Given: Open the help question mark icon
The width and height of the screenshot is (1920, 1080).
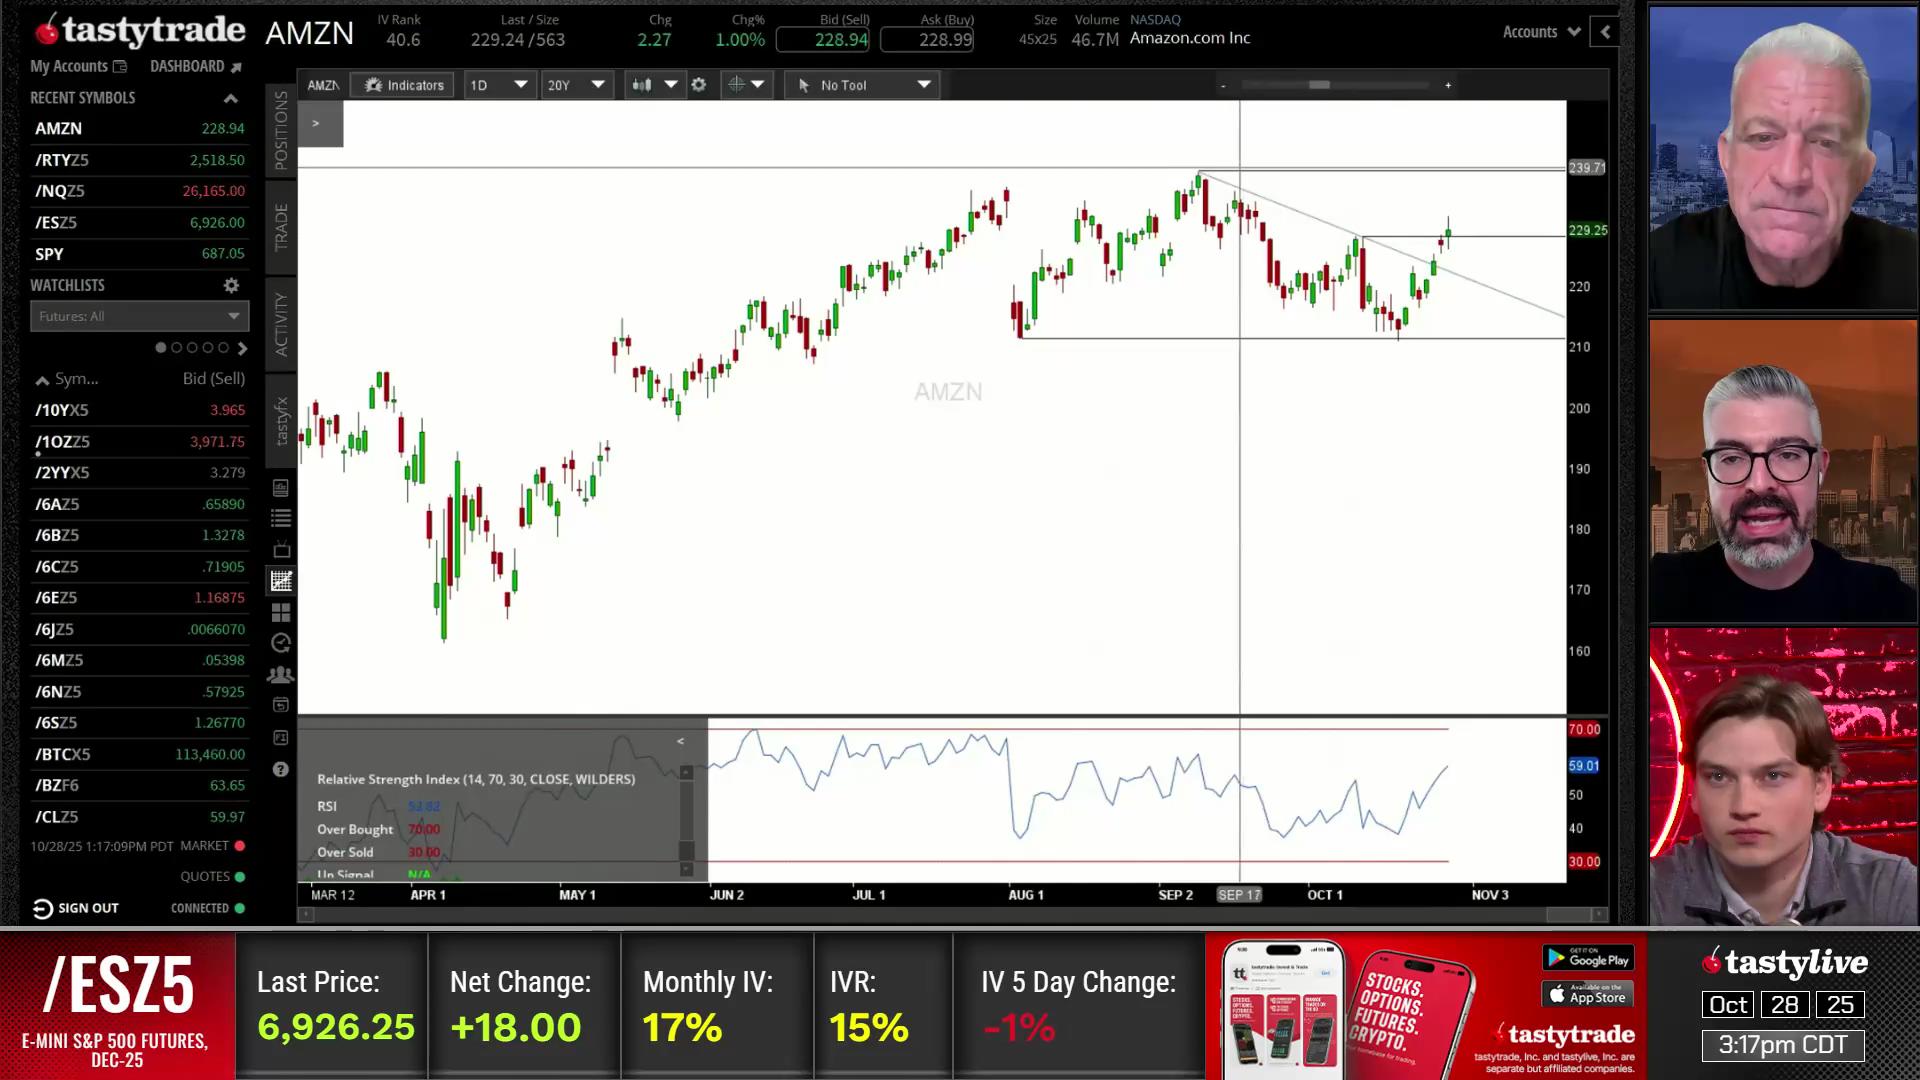Looking at the screenshot, I should click(281, 769).
